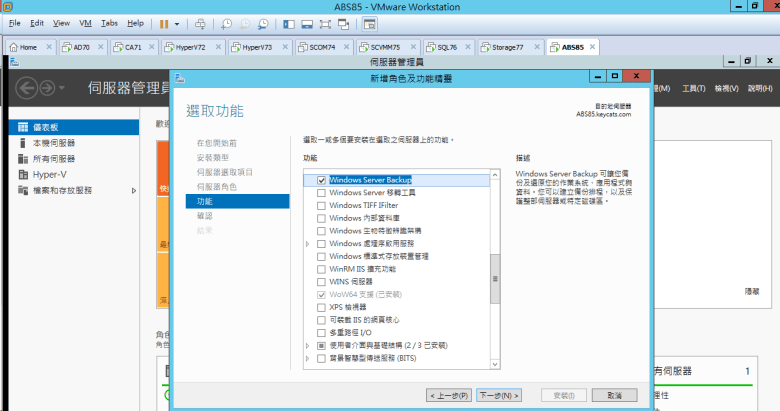Image resolution: width=780 pixels, height=411 pixels.
Task: Click the 取消 cancel button
Action: 613,395
